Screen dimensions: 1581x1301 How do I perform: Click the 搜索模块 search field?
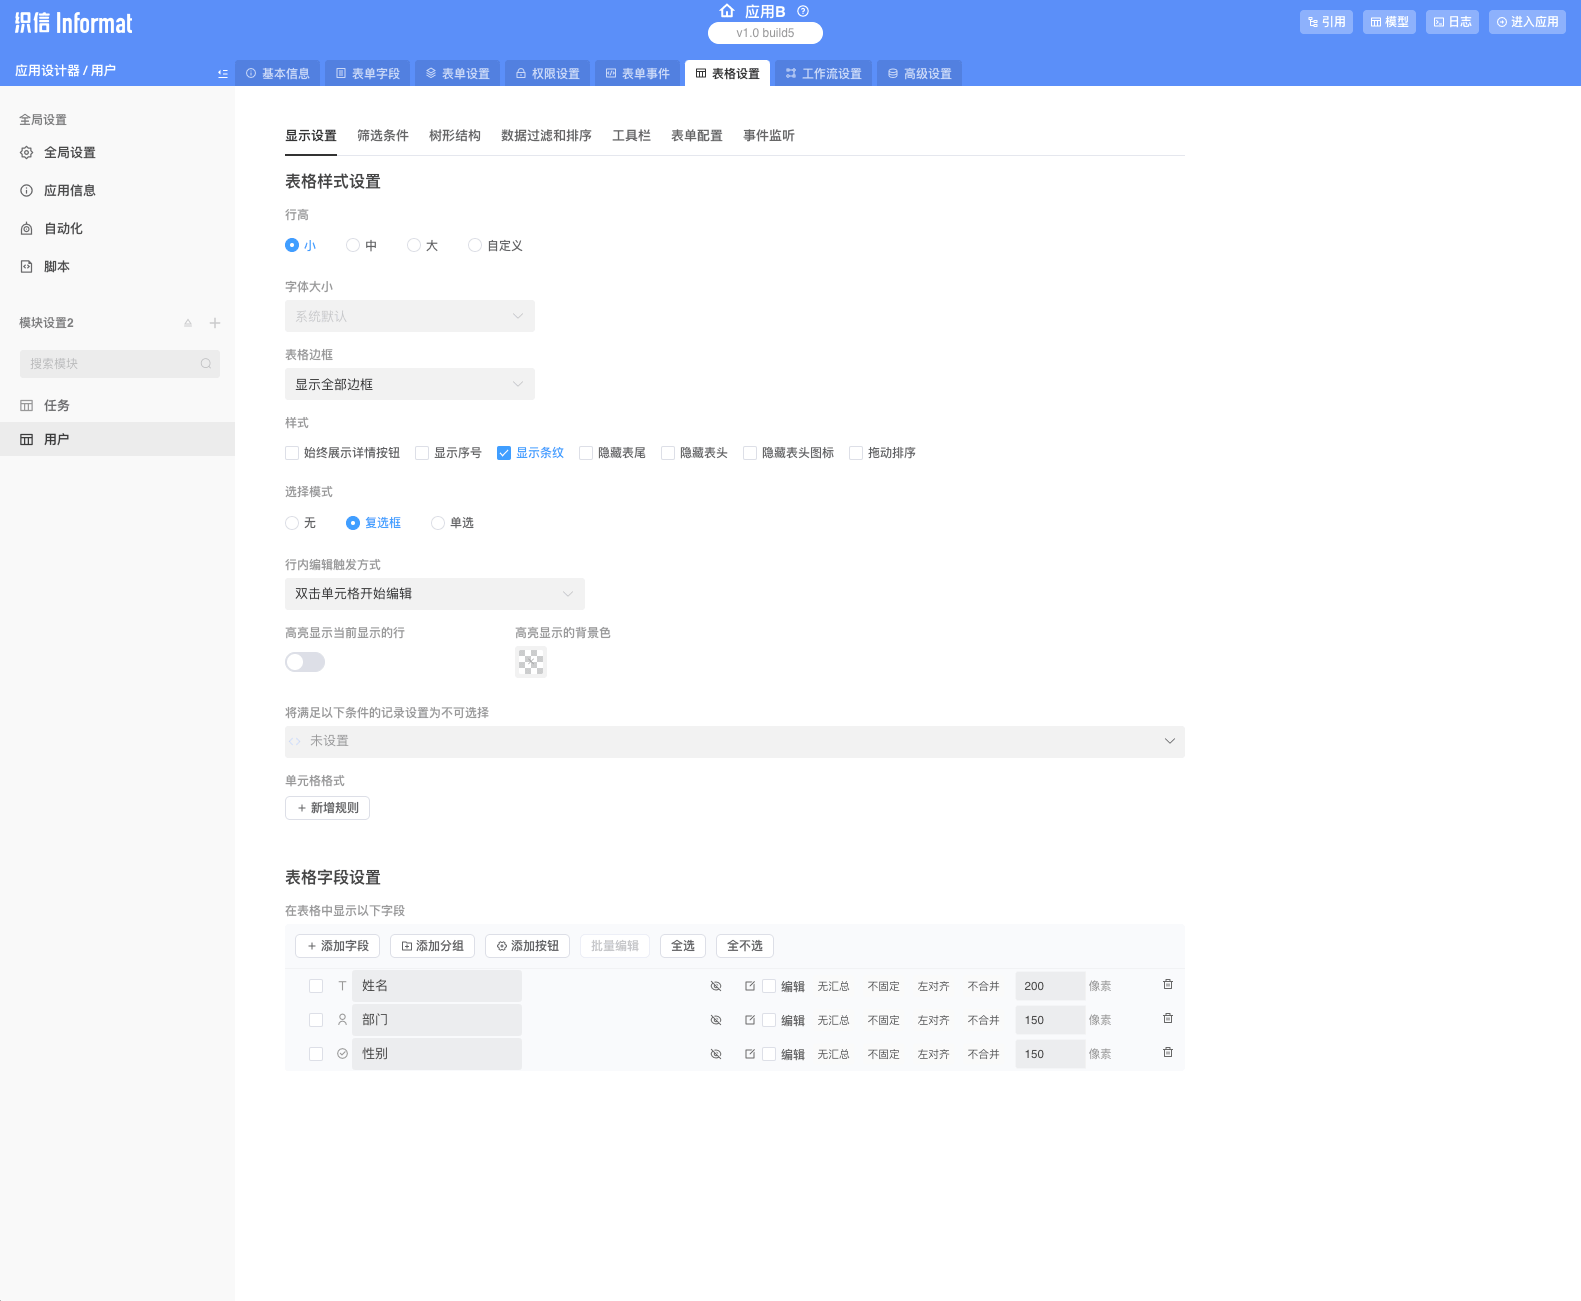[x=120, y=364]
